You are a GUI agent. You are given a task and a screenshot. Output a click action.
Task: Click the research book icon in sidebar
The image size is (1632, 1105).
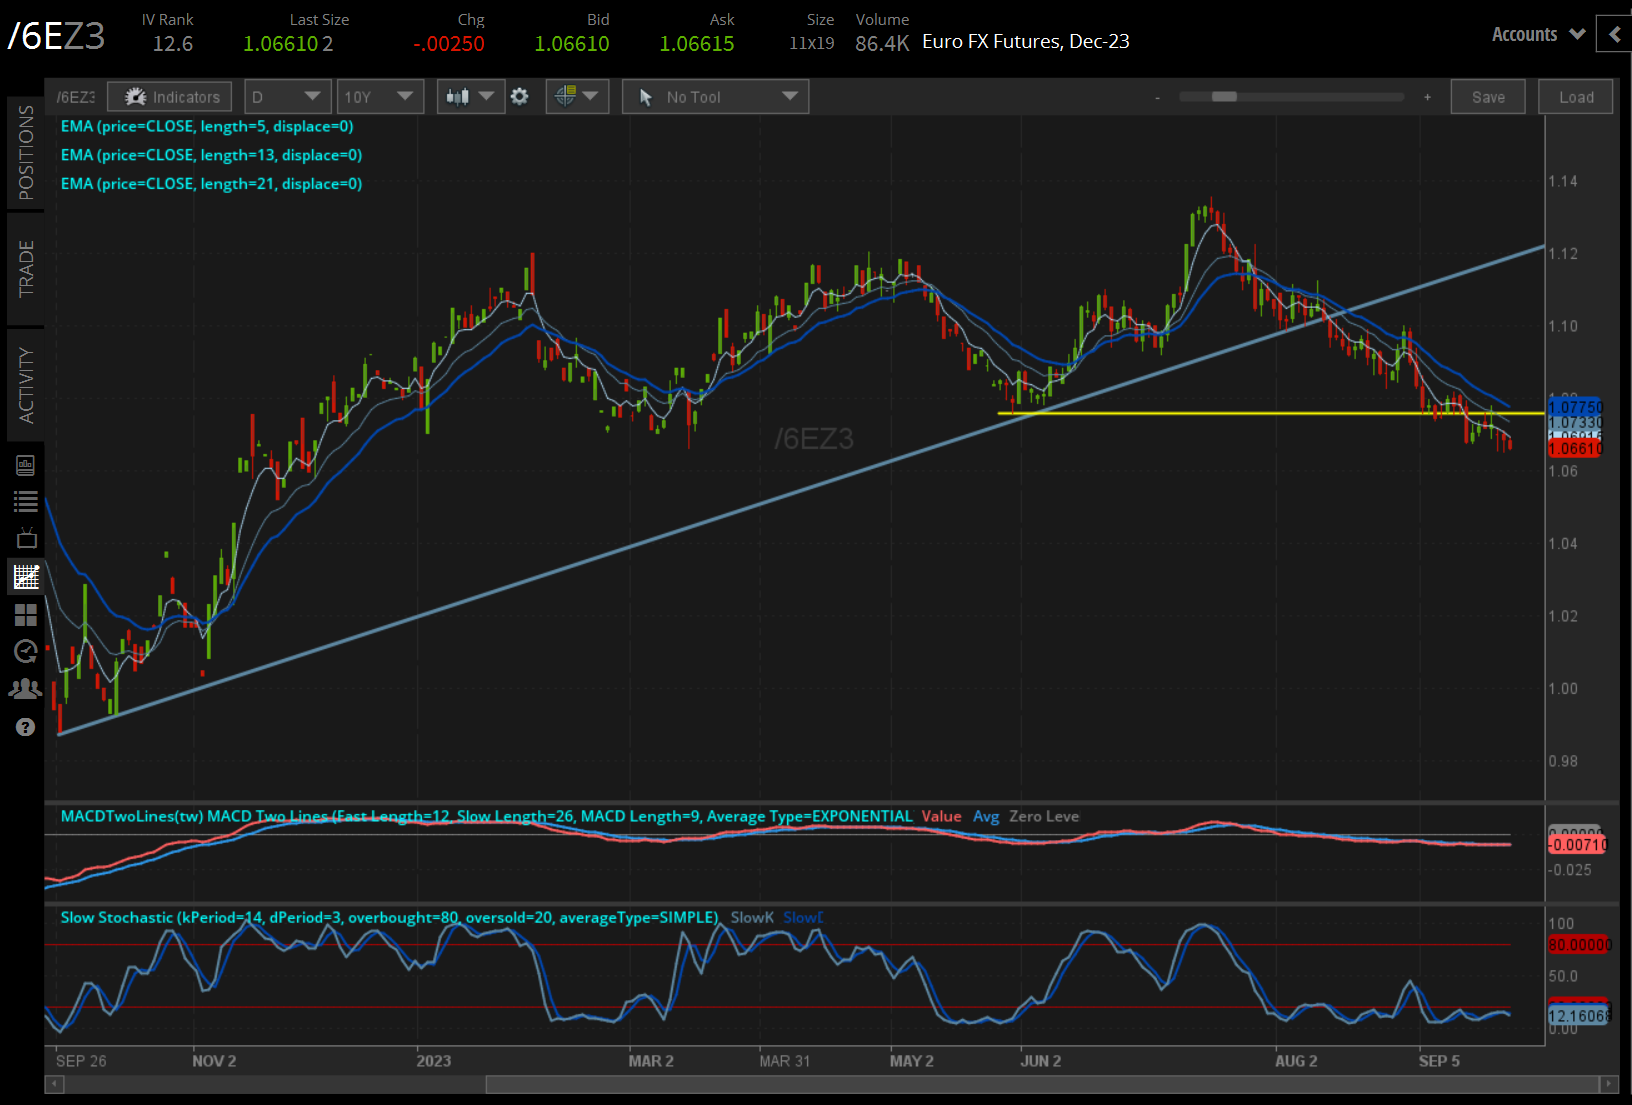pyautogui.click(x=26, y=465)
